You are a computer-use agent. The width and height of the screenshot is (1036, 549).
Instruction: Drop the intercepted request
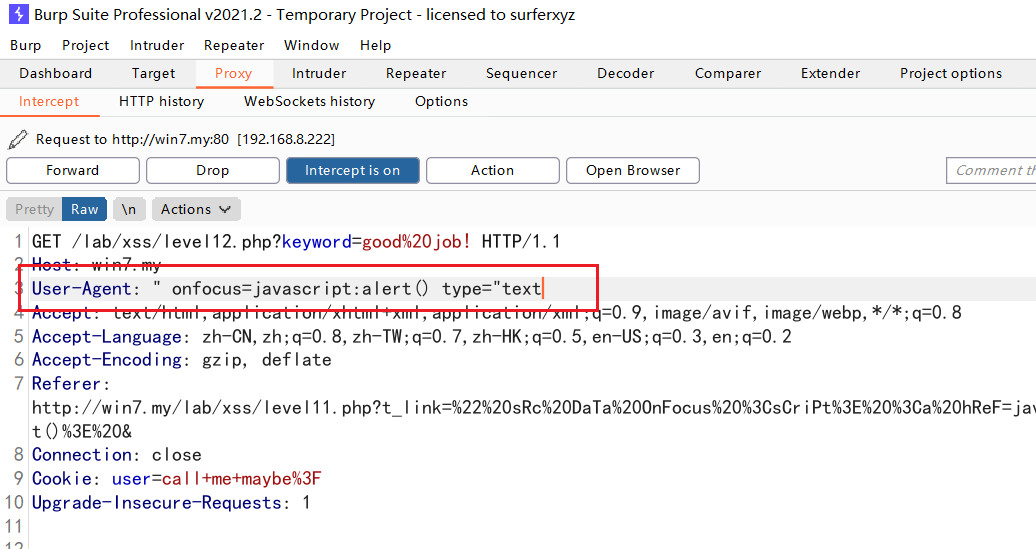coord(212,170)
